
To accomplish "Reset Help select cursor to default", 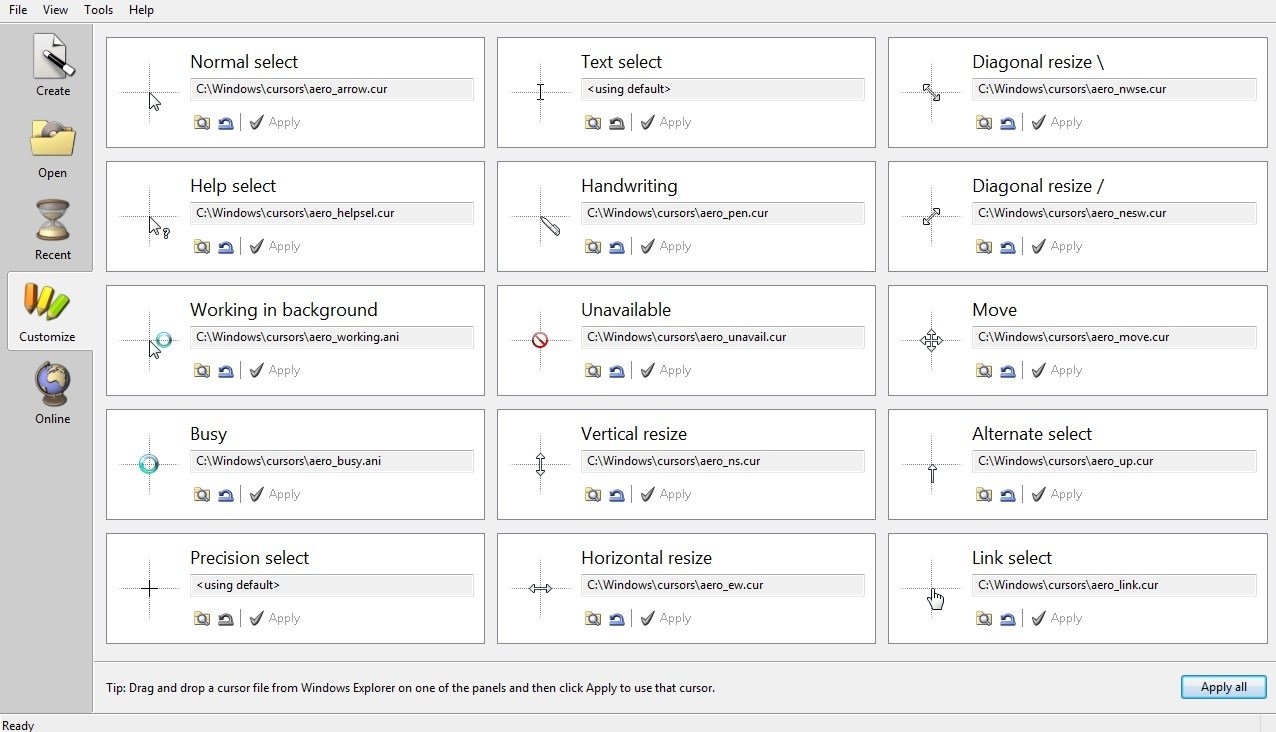I will coord(226,246).
